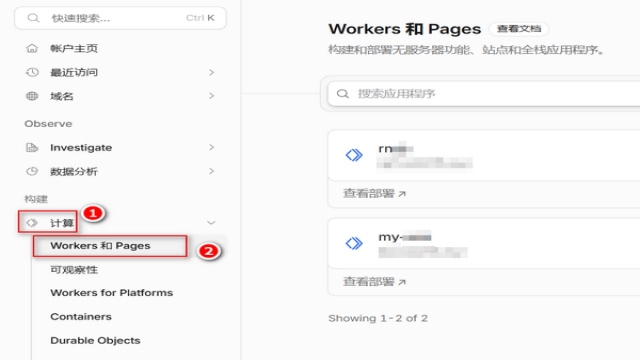Click the Showing 1-2 of 2 text
Screen dimensions: 640x360
[x=378, y=318]
